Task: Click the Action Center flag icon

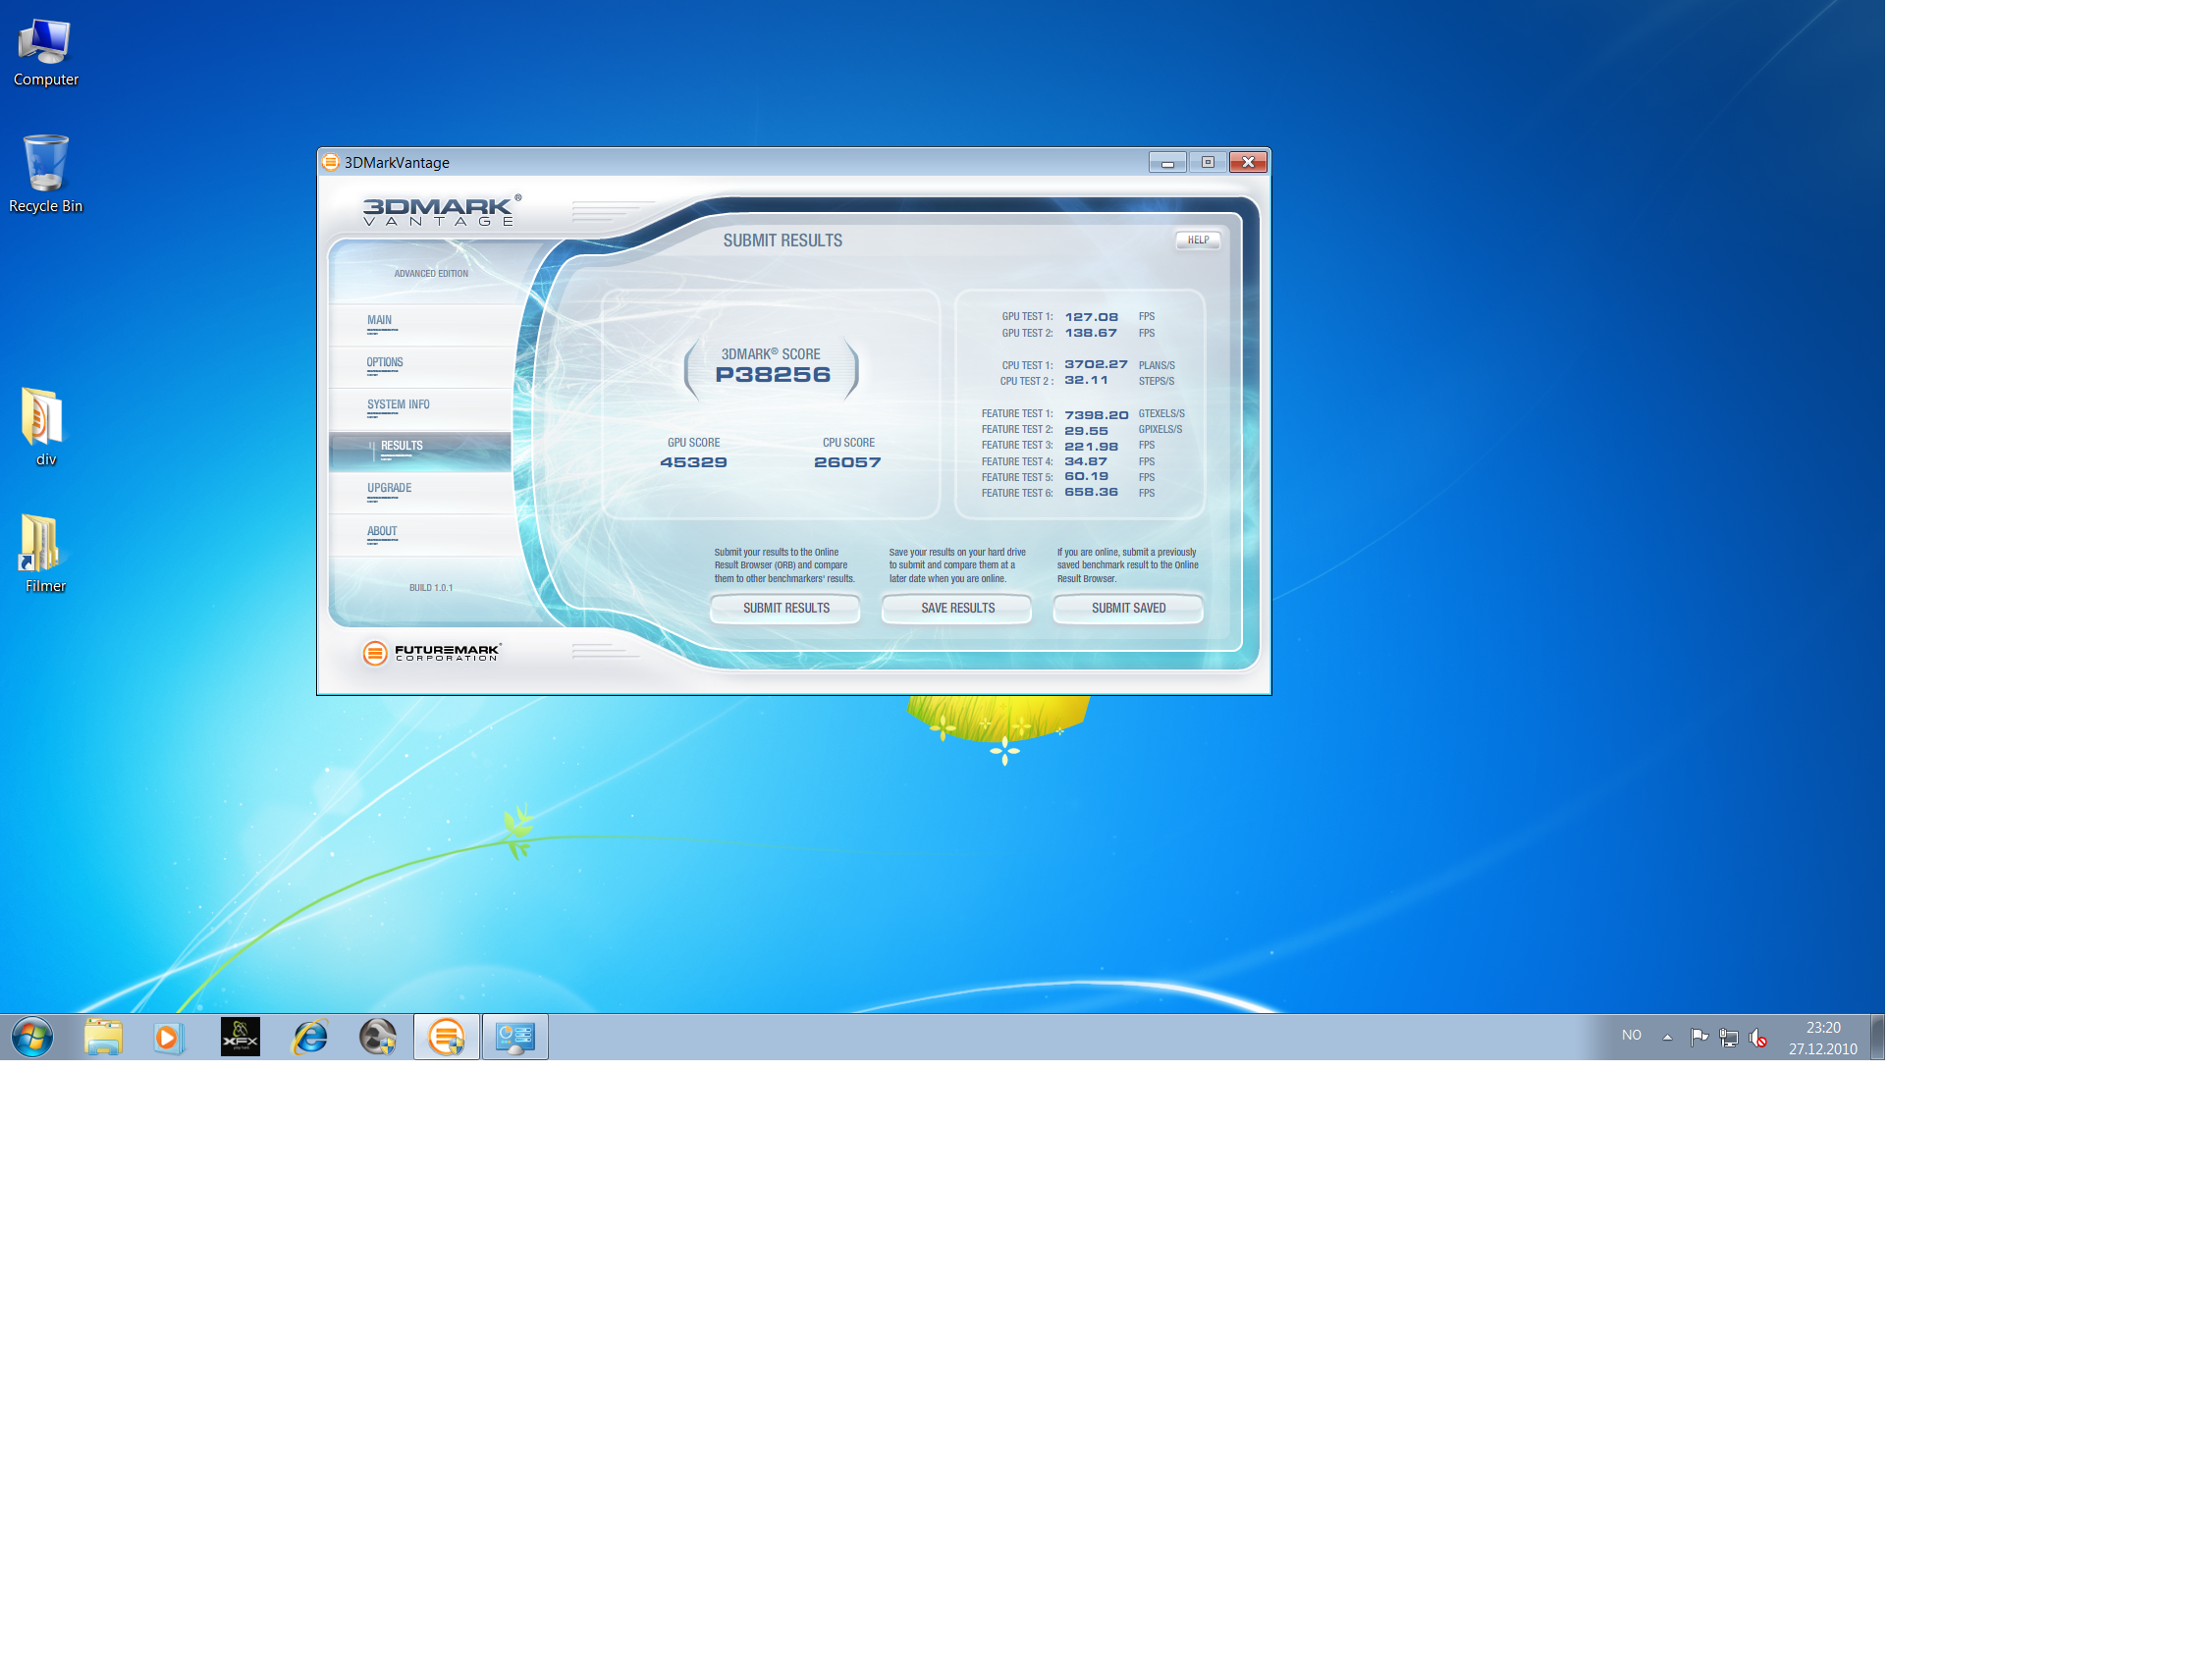Action: [1698, 1037]
